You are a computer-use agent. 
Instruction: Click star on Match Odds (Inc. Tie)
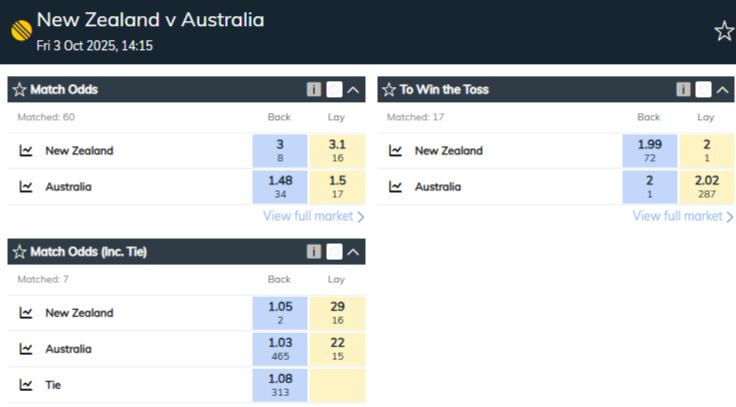19,252
